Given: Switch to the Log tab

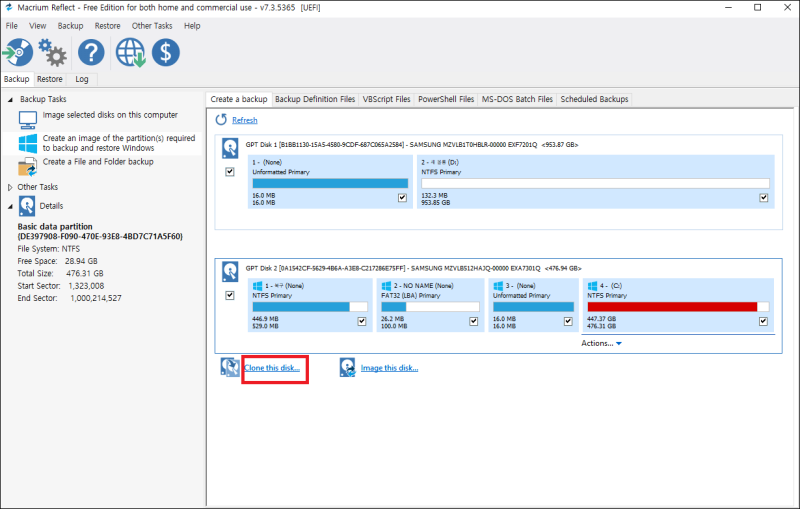Looking at the screenshot, I should point(82,79).
